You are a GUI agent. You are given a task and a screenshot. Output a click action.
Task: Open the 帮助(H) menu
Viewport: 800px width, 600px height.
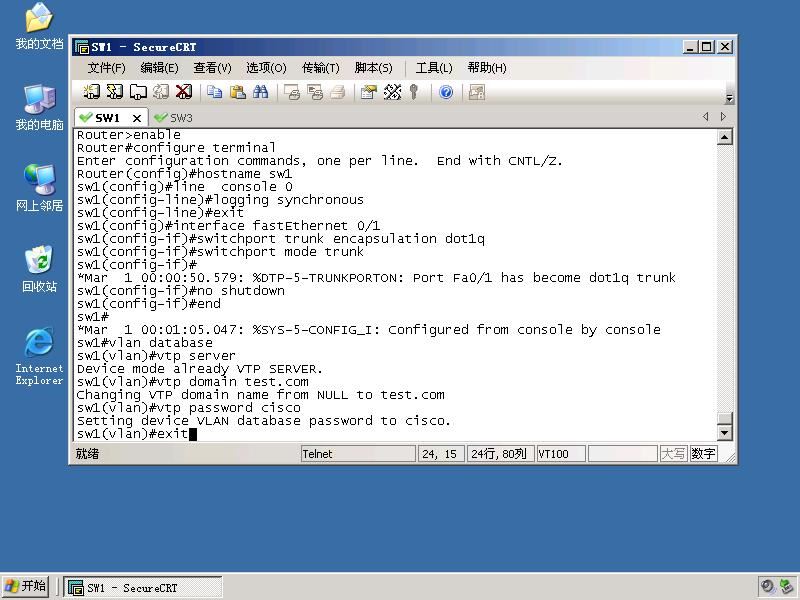click(x=487, y=68)
